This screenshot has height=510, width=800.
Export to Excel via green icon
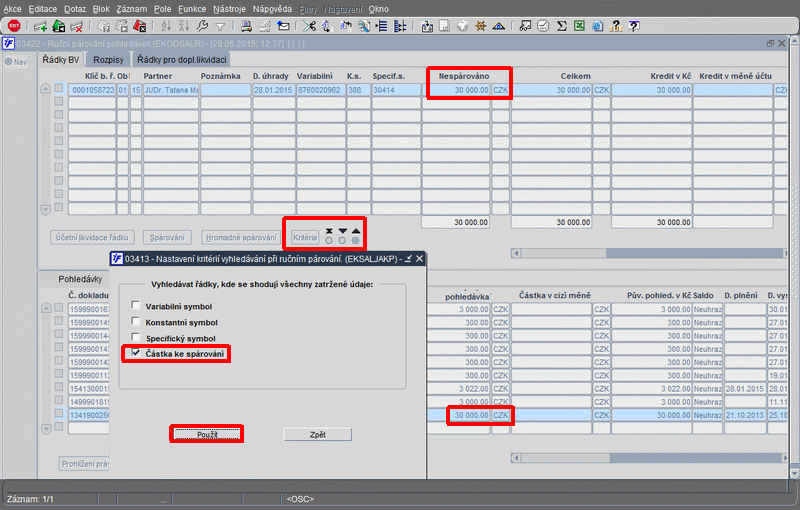pyautogui.click(x=579, y=26)
